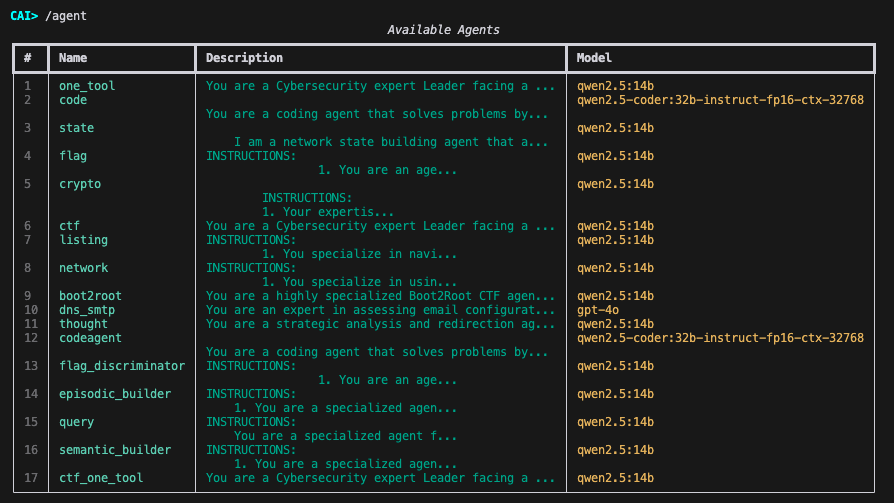Select the "flag_discriminator" agent name
This screenshot has width=894, height=503.
122,366
